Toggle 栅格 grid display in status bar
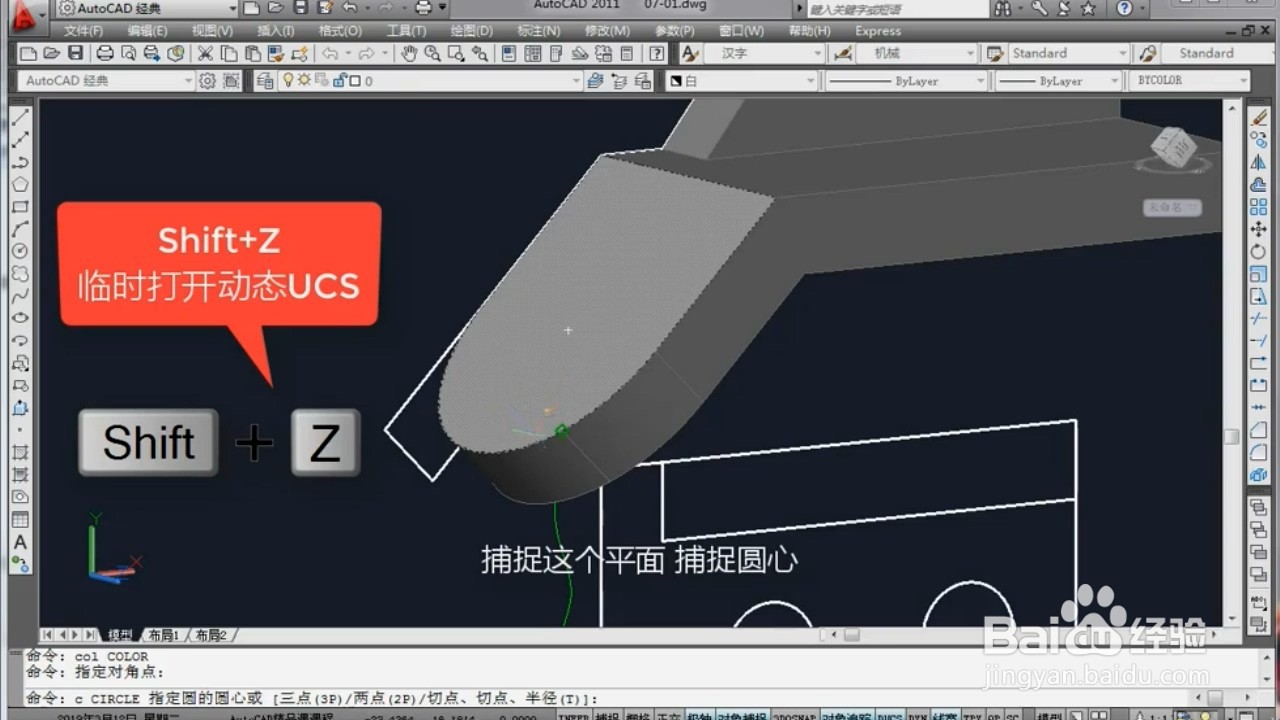 637,715
